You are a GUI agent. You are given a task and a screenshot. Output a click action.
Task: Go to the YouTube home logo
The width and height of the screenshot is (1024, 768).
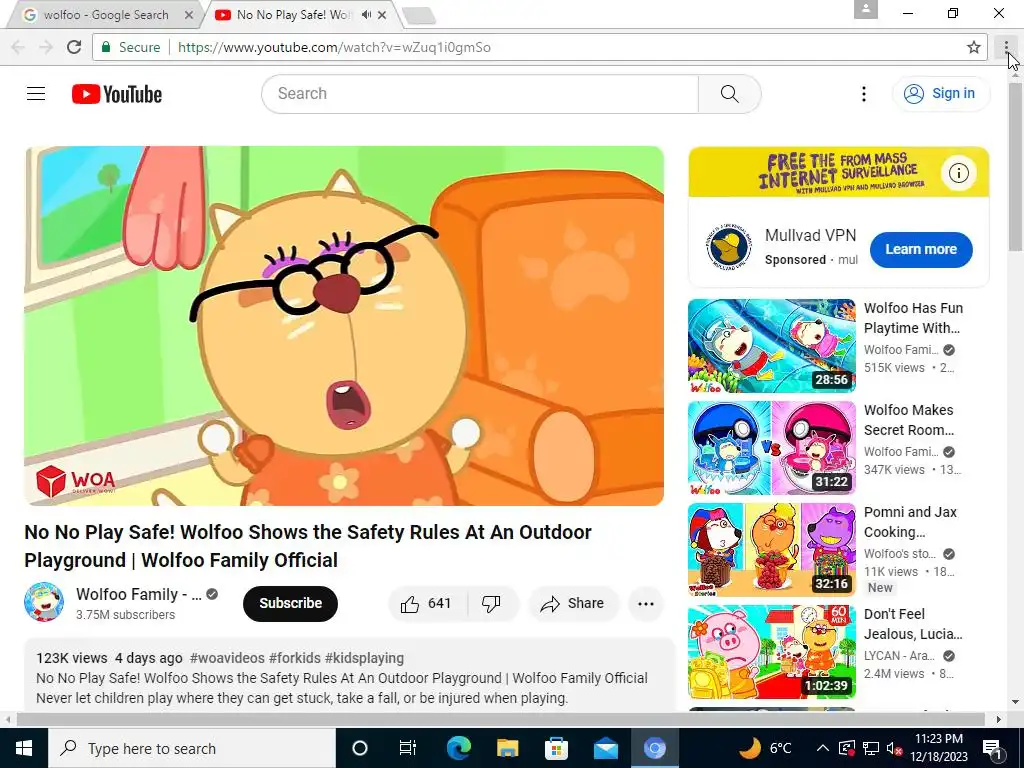click(x=117, y=94)
